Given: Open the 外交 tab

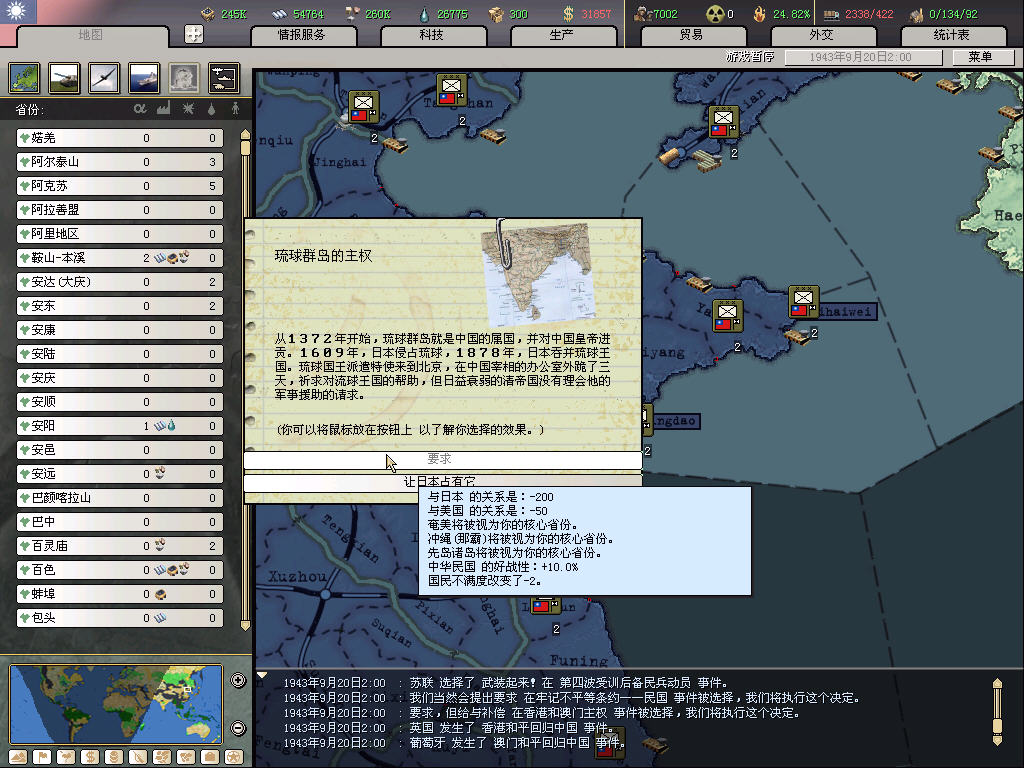Looking at the screenshot, I should [x=822, y=35].
